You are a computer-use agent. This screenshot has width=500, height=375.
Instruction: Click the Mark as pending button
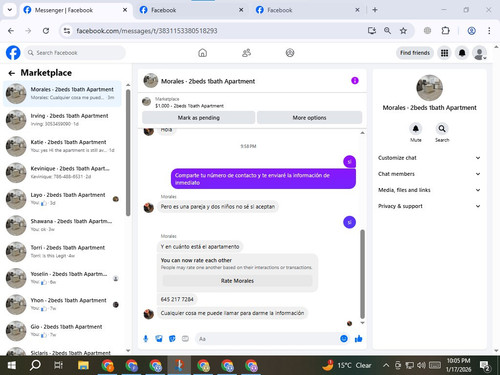pyautogui.click(x=198, y=117)
